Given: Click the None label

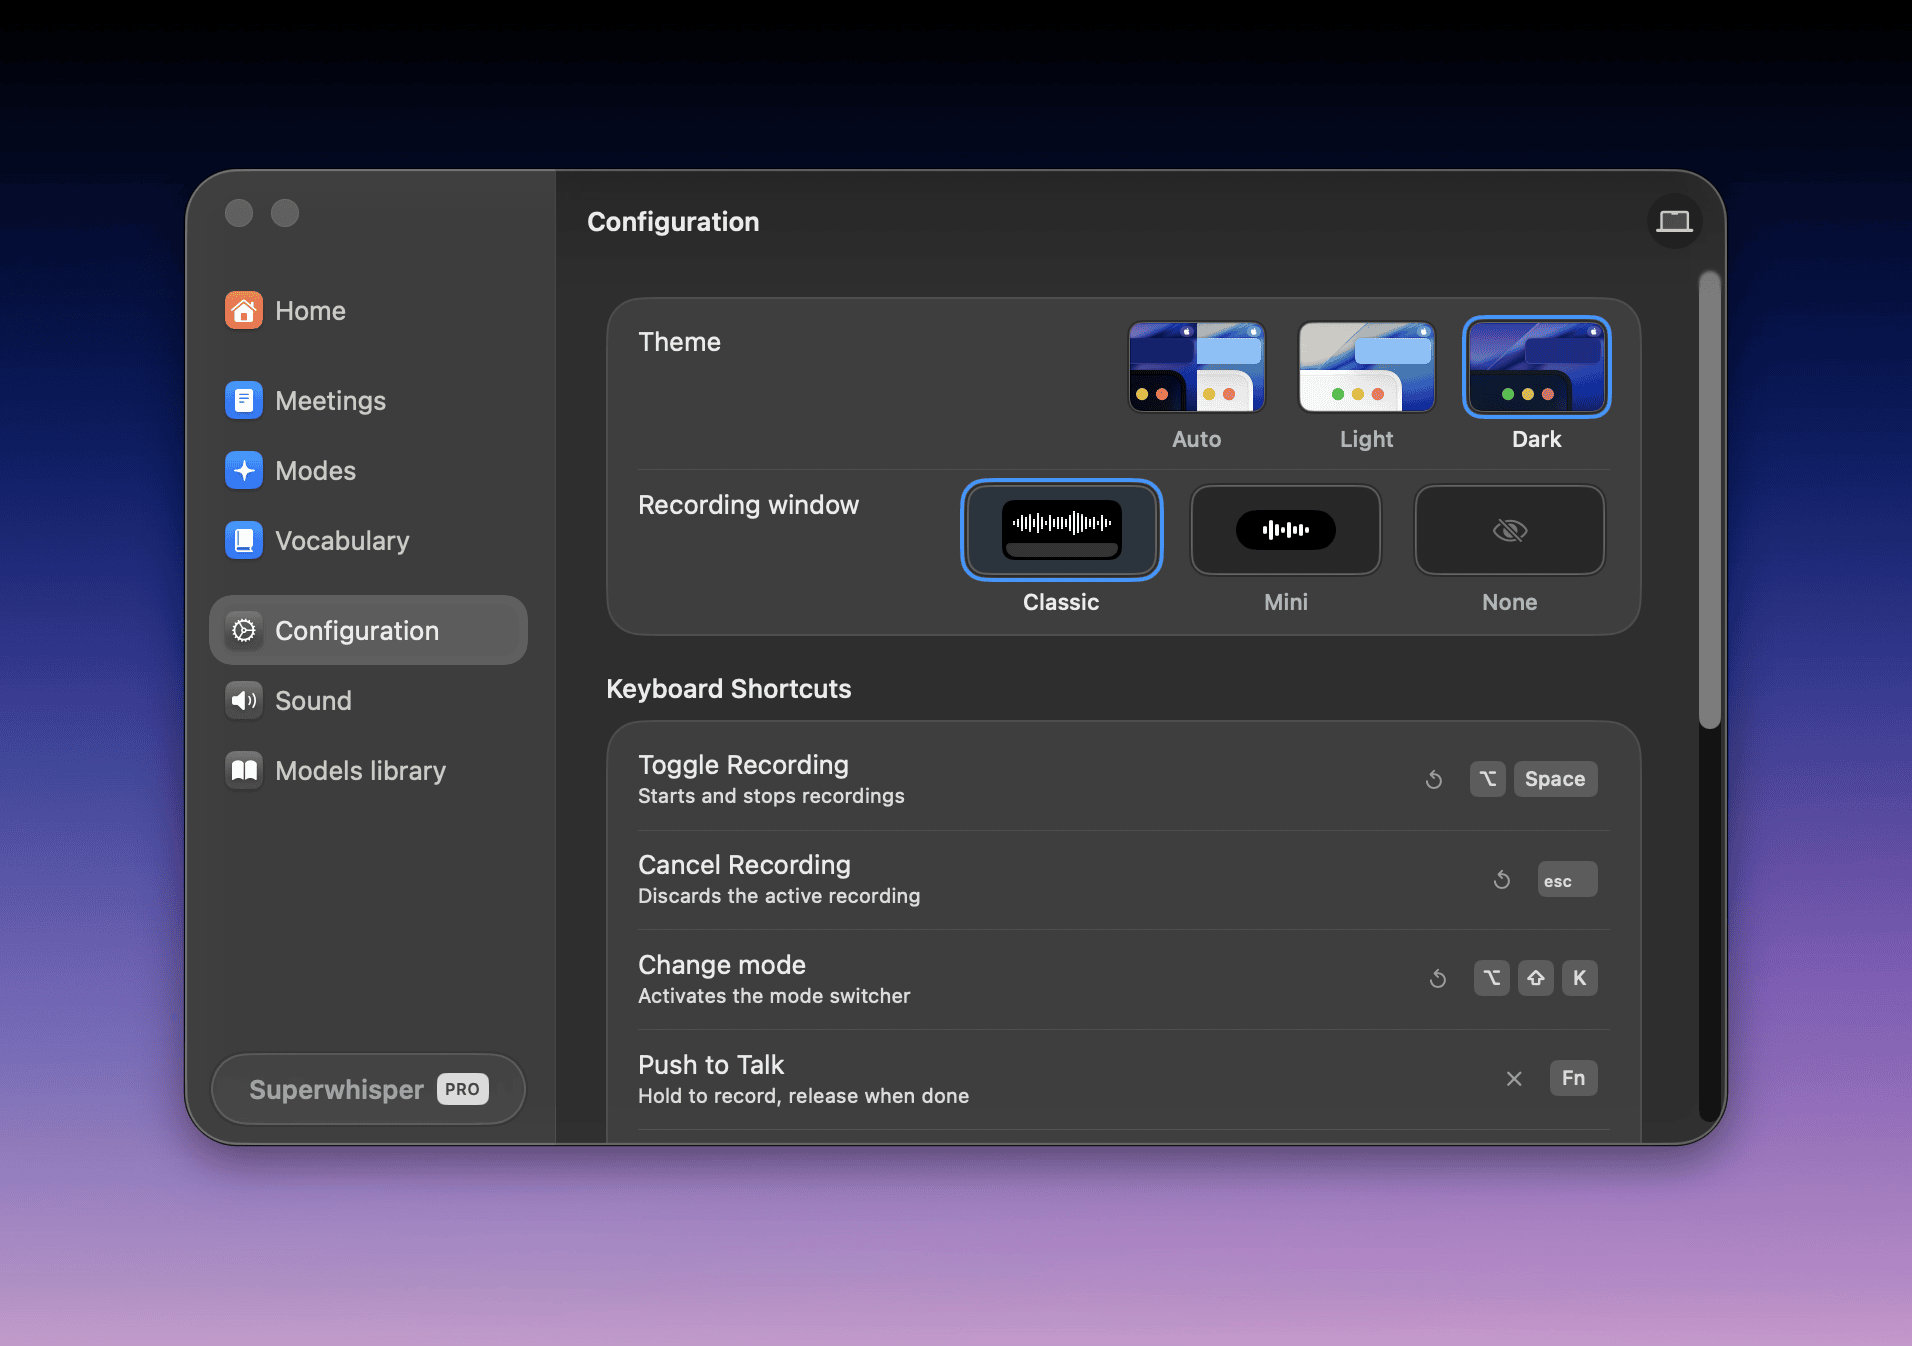Looking at the screenshot, I should 1510,602.
